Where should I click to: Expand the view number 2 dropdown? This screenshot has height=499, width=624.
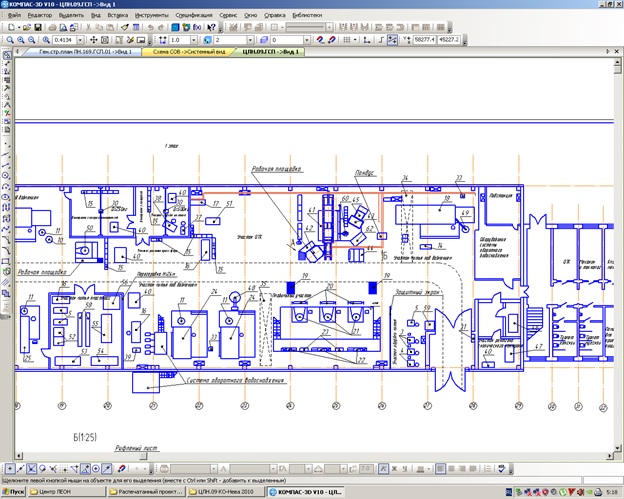point(250,40)
